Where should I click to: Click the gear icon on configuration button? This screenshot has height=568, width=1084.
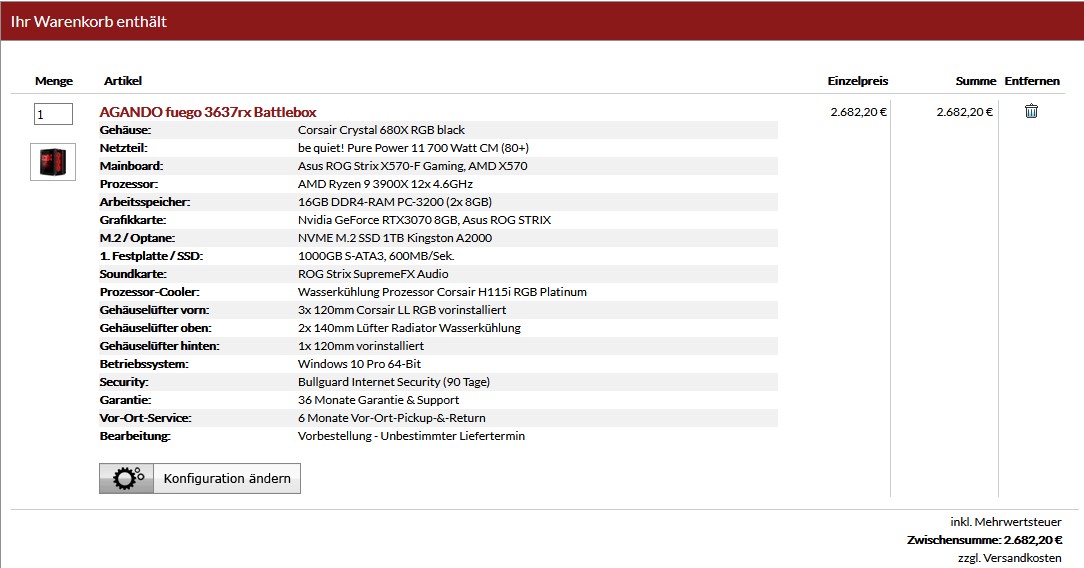[x=127, y=478]
